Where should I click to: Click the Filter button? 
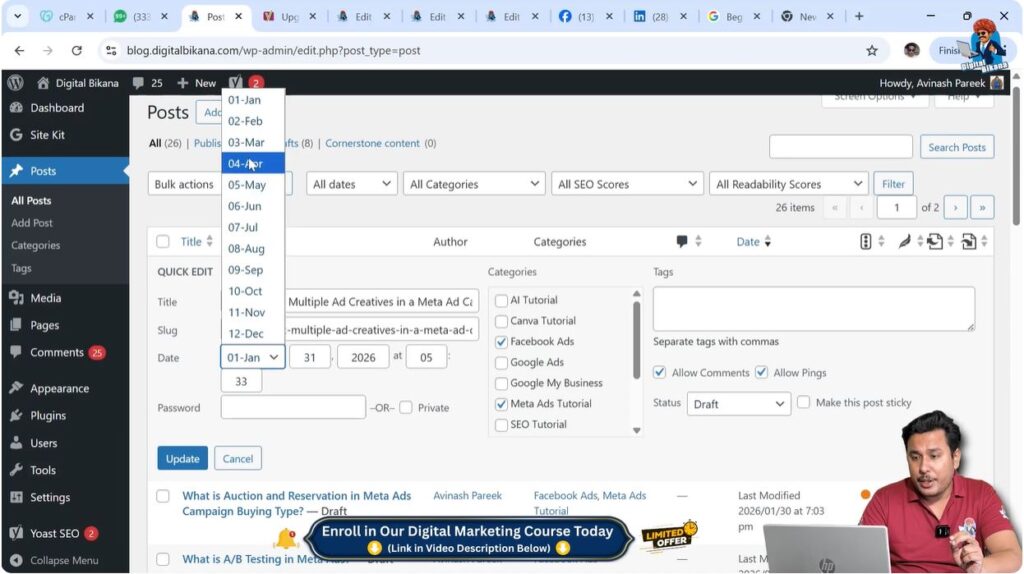click(x=893, y=184)
